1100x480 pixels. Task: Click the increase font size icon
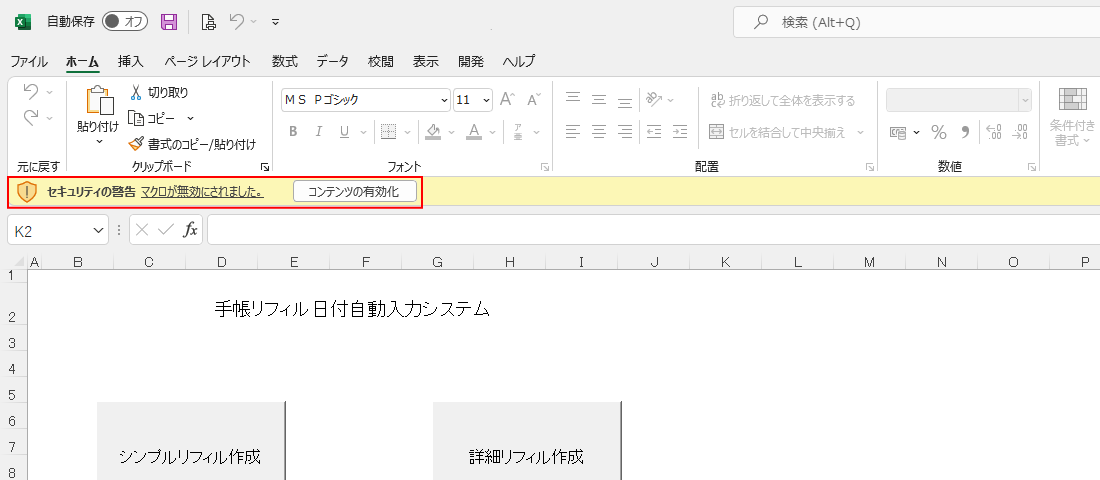[x=507, y=99]
